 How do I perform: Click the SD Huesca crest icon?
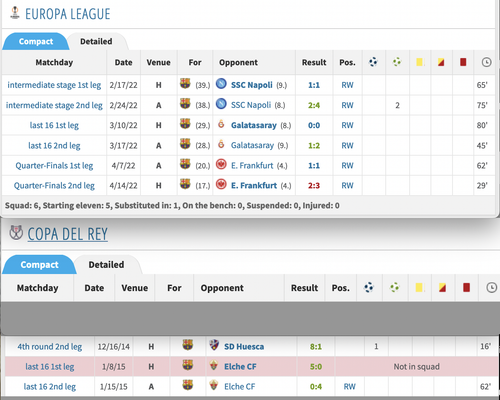click(x=214, y=345)
